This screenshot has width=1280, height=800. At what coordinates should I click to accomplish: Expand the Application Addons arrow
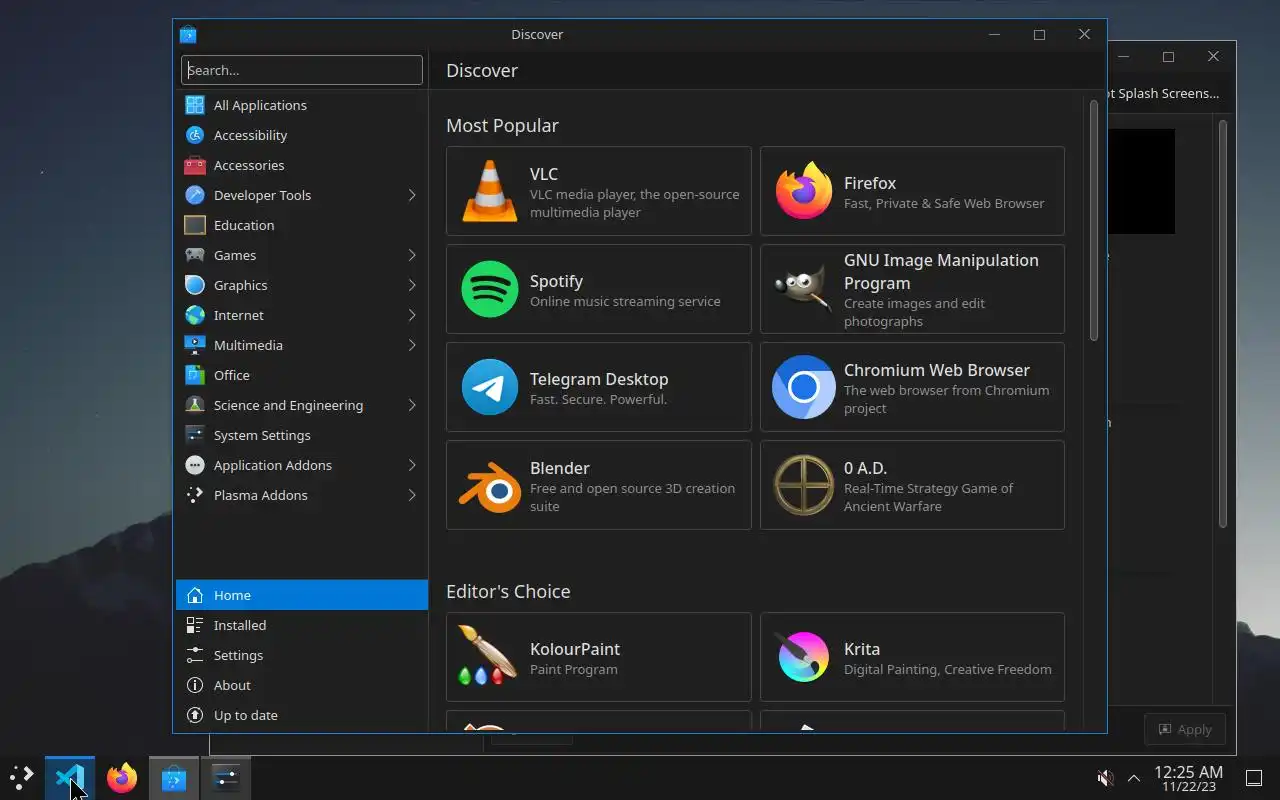[412, 465]
